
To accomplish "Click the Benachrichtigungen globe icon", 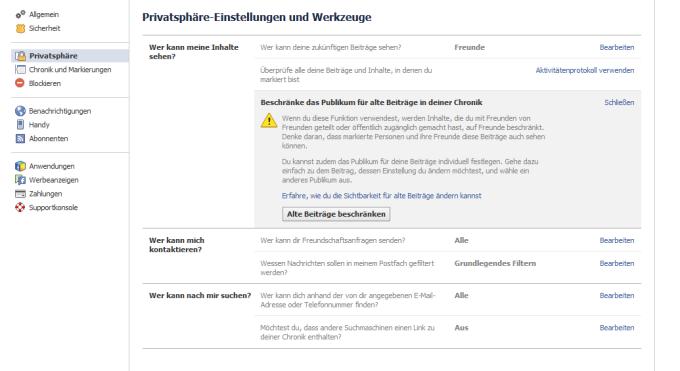I will tap(20, 111).
